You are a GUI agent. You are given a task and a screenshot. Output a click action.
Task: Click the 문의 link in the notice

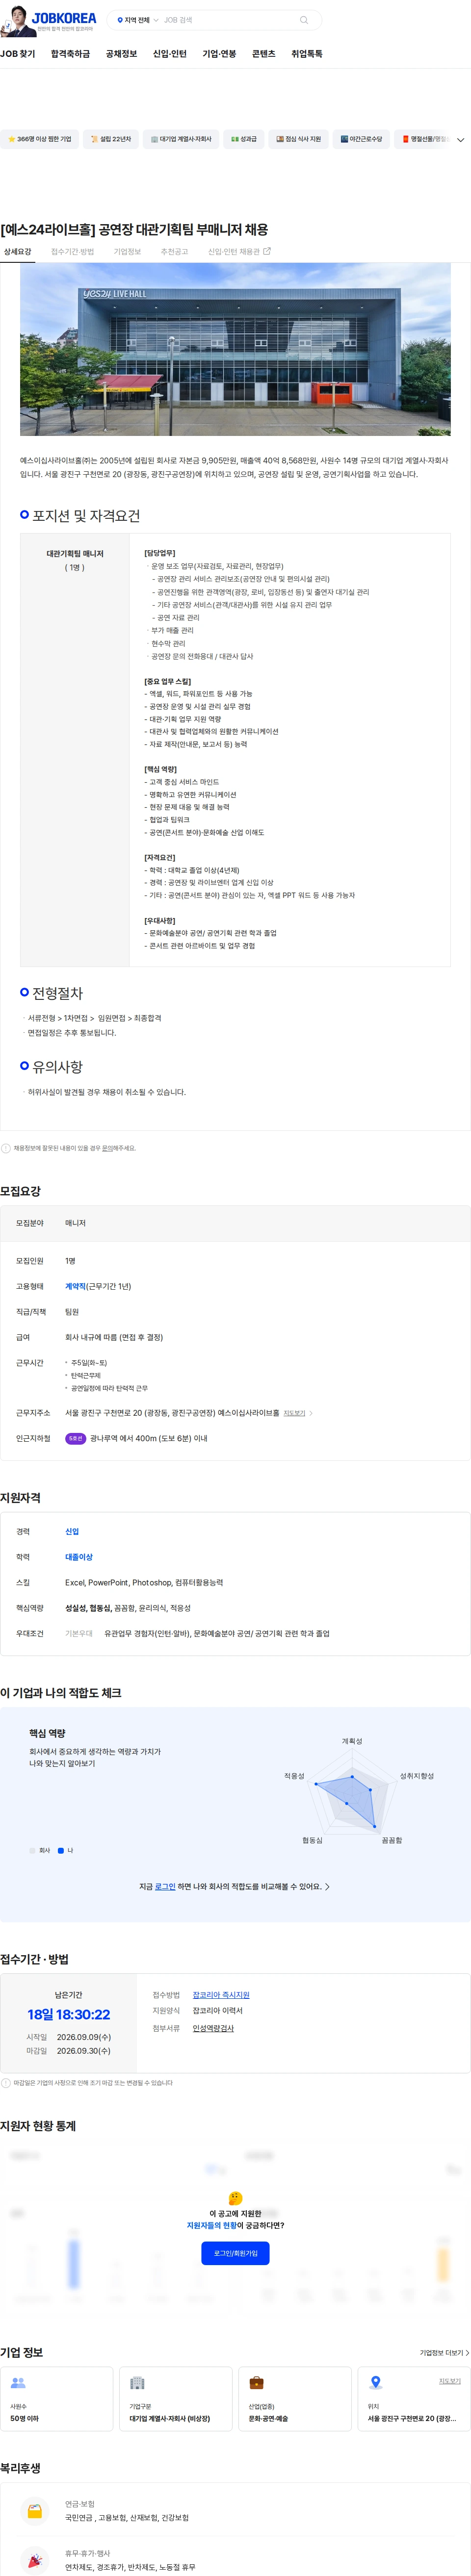point(107,1148)
